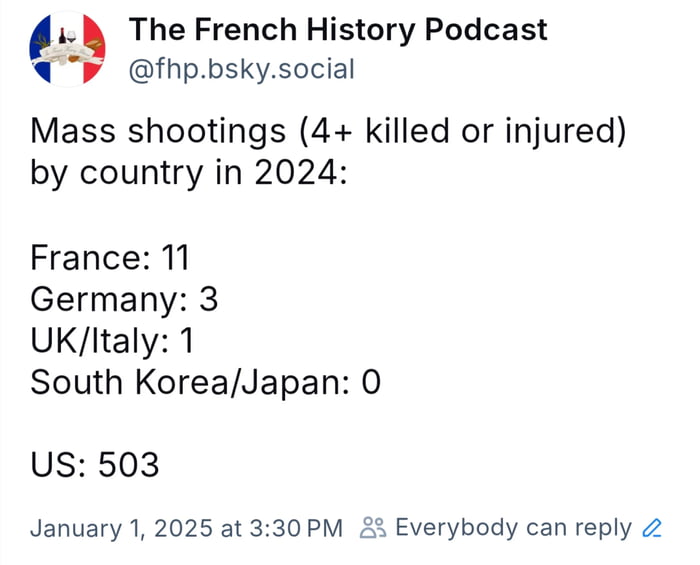
Task: Click the word Podcast in the title
Action: (486, 29)
